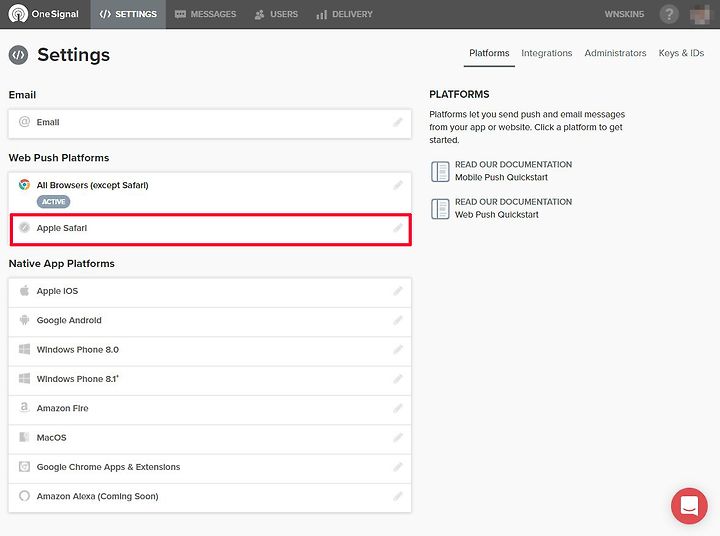The width and height of the screenshot is (720, 536).
Task: Open the Users navigation item
Action: coord(276,14)
